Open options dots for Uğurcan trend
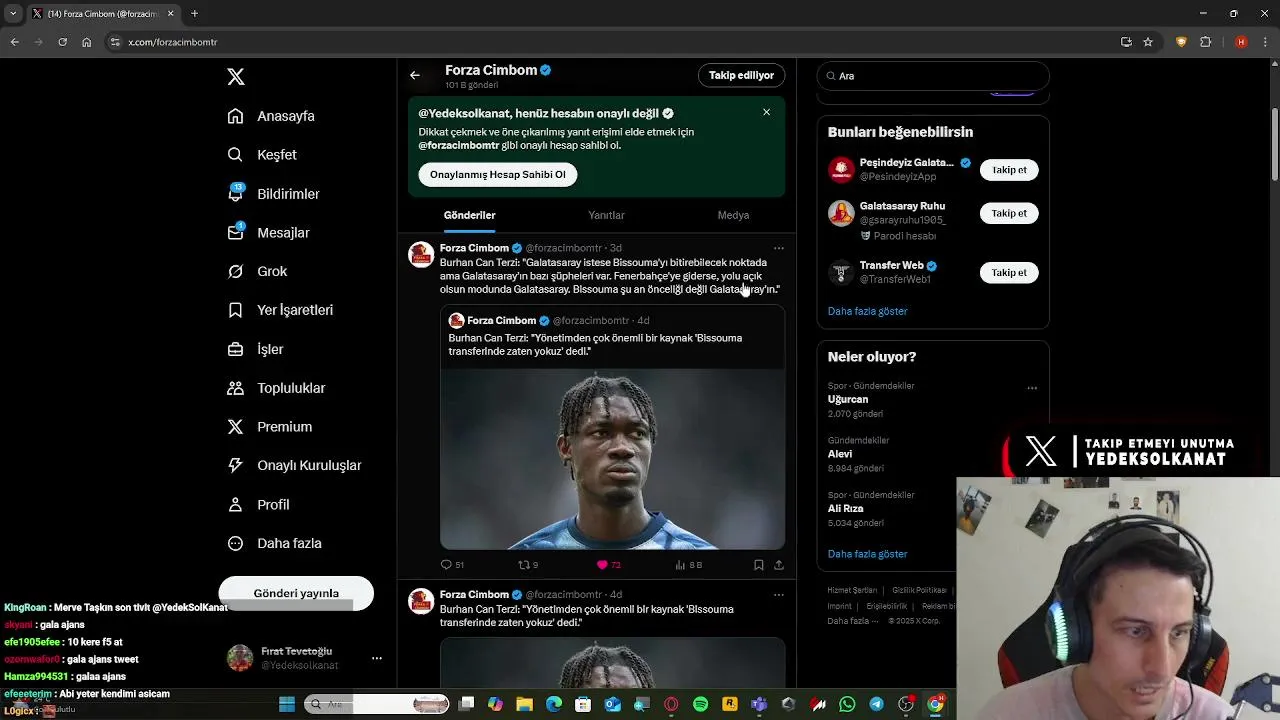This screenshot has width=1280, height=720. [1032, 388]
